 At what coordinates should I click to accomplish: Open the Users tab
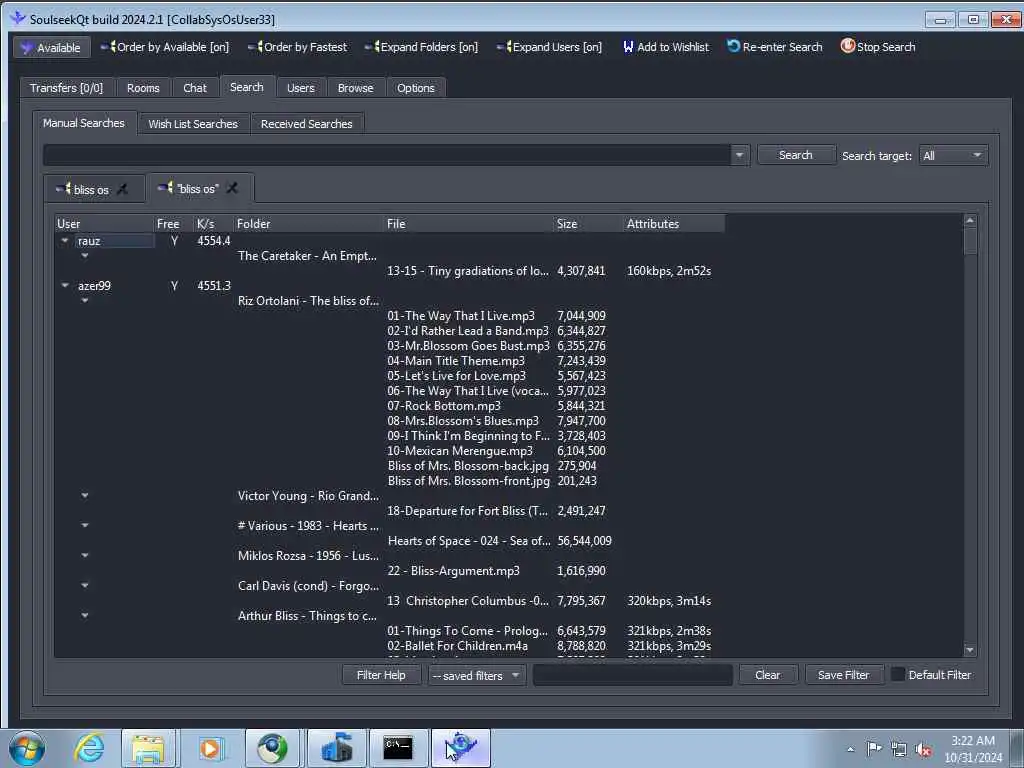point(300,88)
